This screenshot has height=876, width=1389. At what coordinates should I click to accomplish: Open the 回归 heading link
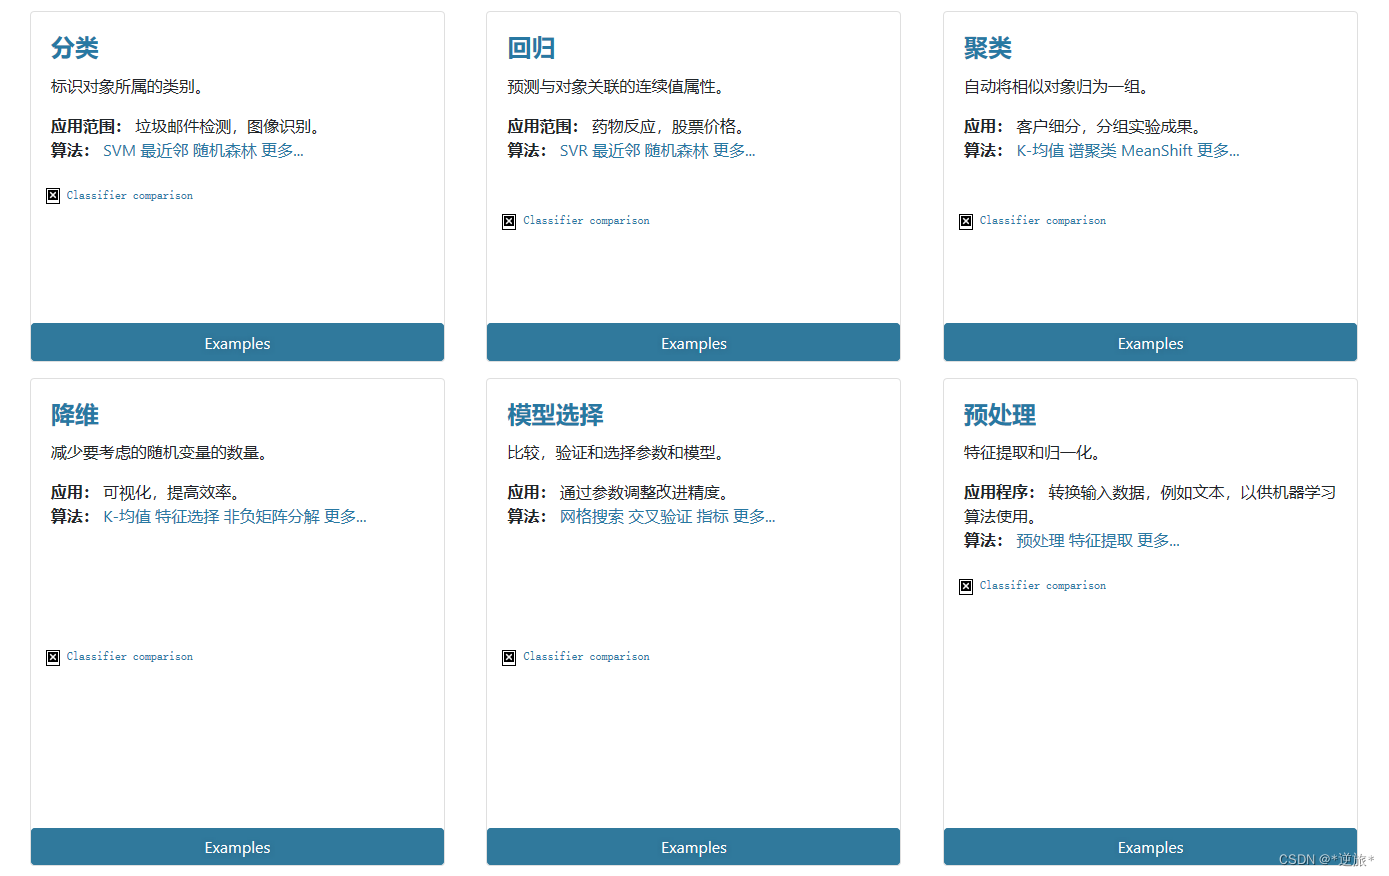pyautogui.click(x=531, y=48)
